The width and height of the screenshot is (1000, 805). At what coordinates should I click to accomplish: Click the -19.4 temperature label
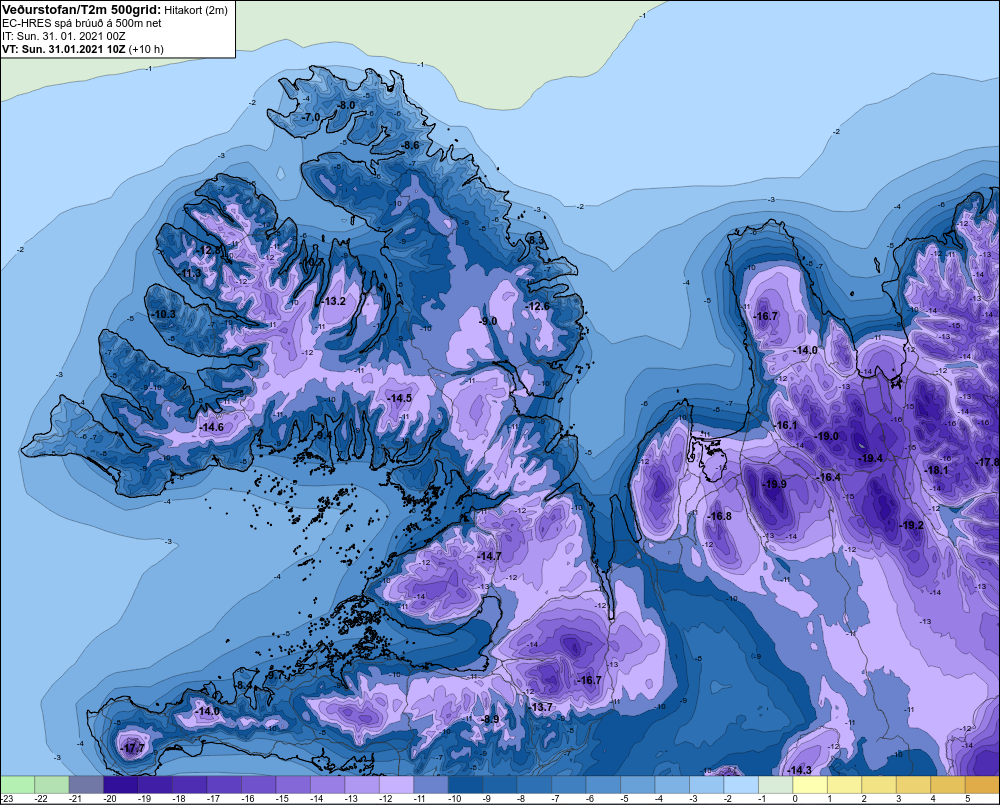point(871,458)
